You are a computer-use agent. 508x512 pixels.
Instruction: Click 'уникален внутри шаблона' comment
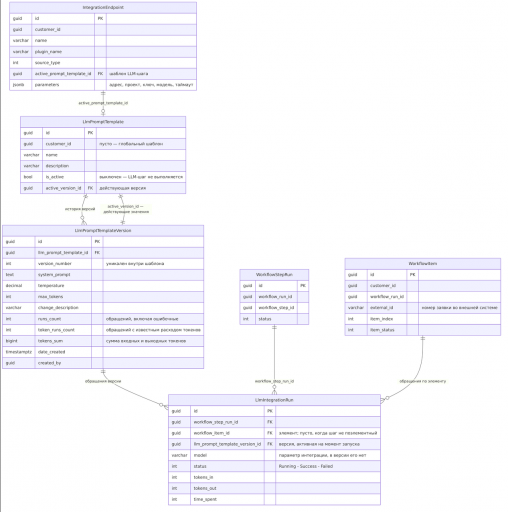[x=135, y=264]
